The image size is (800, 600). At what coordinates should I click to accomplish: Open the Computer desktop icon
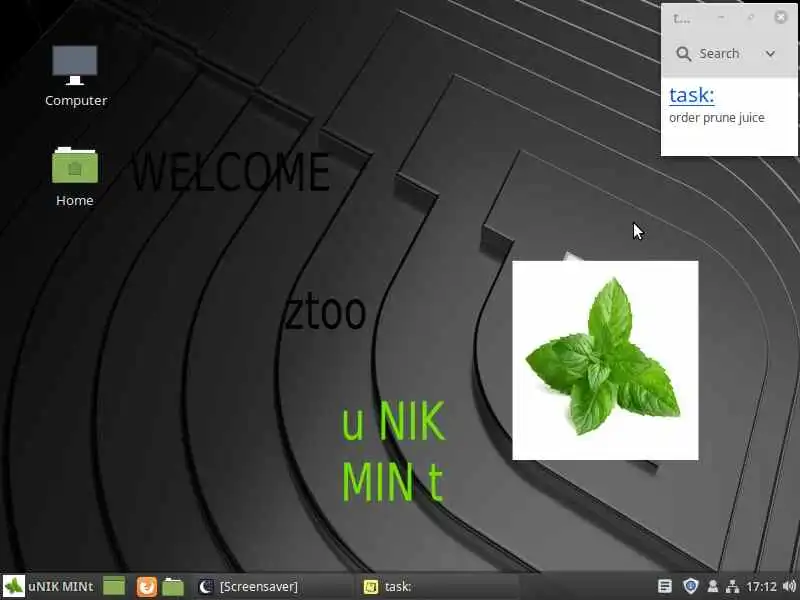click(75, 76)
